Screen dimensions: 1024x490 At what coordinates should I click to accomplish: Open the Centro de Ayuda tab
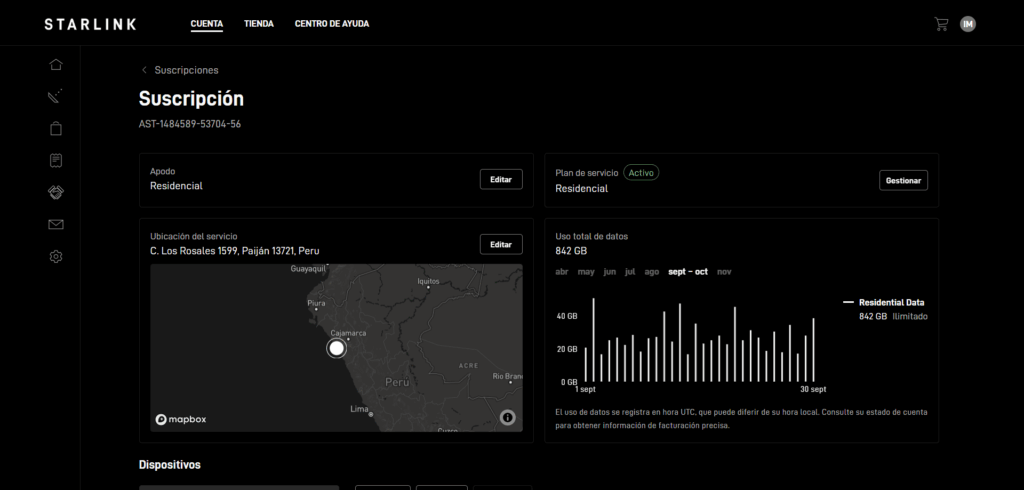(x=331, y=24)
